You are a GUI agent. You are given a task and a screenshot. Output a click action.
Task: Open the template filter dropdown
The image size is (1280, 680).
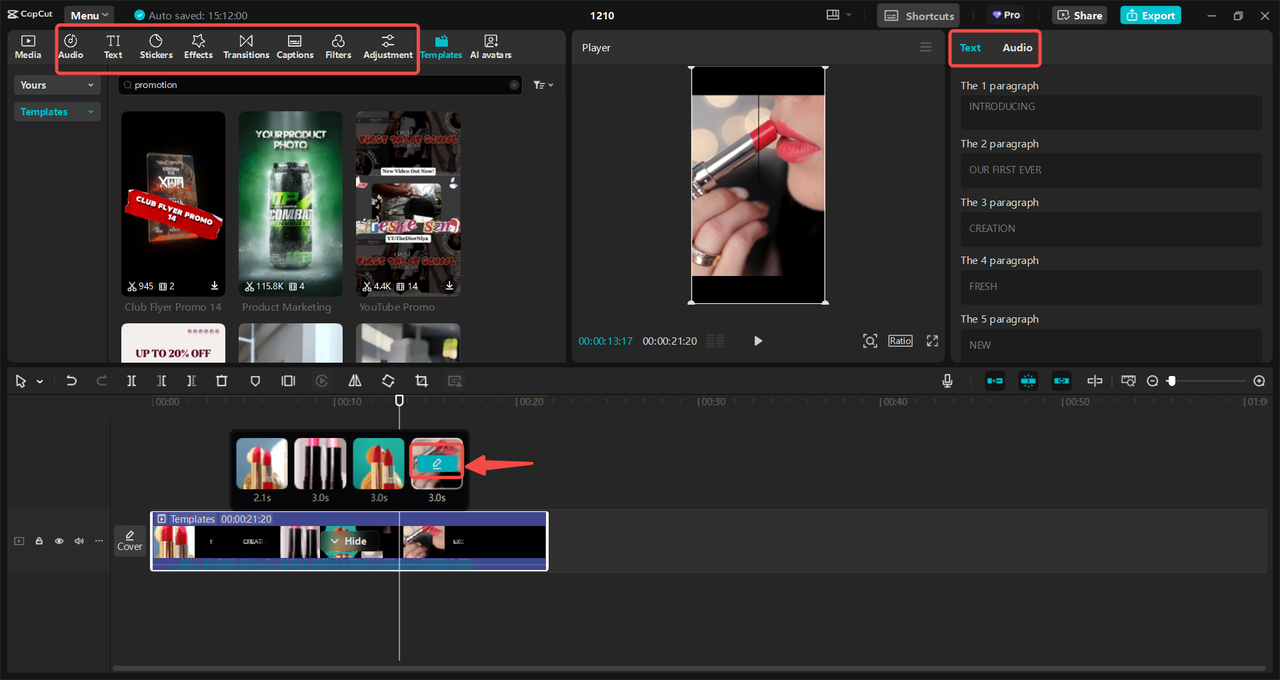[543, 85]
